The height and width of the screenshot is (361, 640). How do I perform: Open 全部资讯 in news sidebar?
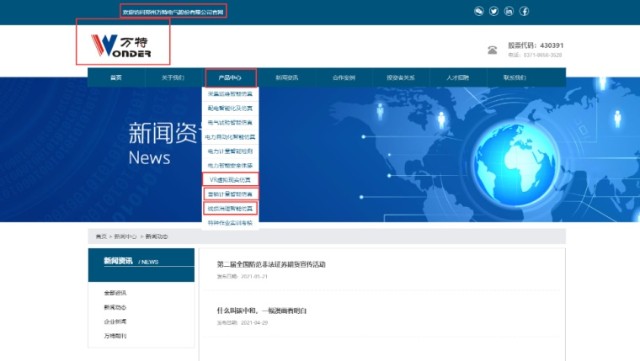tap(115, 293)
